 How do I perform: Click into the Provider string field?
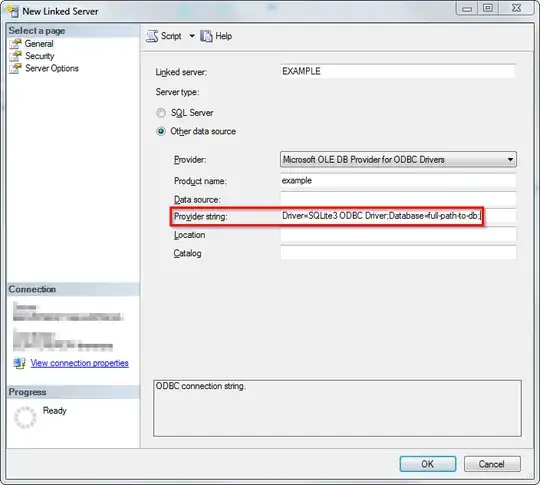click(398, 216)
